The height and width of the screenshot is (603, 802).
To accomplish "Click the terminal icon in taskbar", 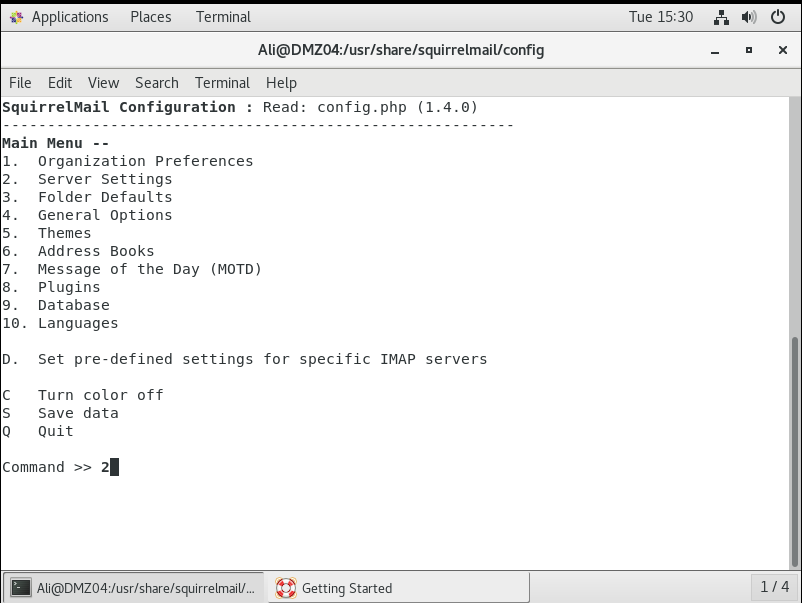I will click(21, 588).
